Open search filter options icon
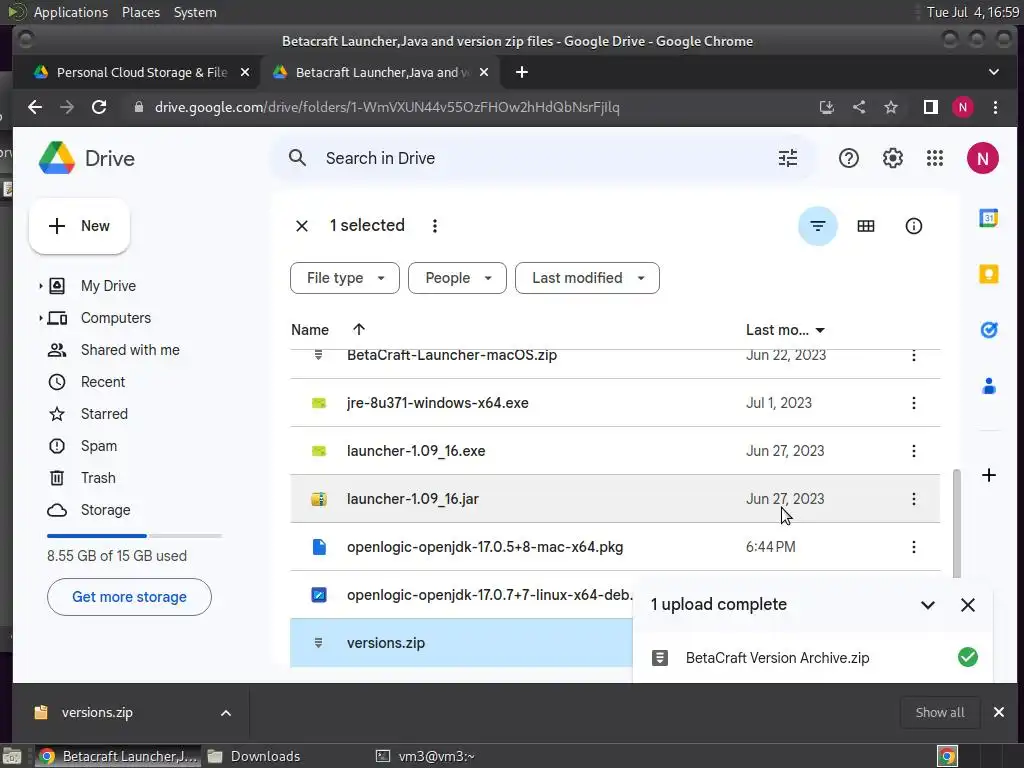This screenshot has width=1024, height=768. point(788,158)
